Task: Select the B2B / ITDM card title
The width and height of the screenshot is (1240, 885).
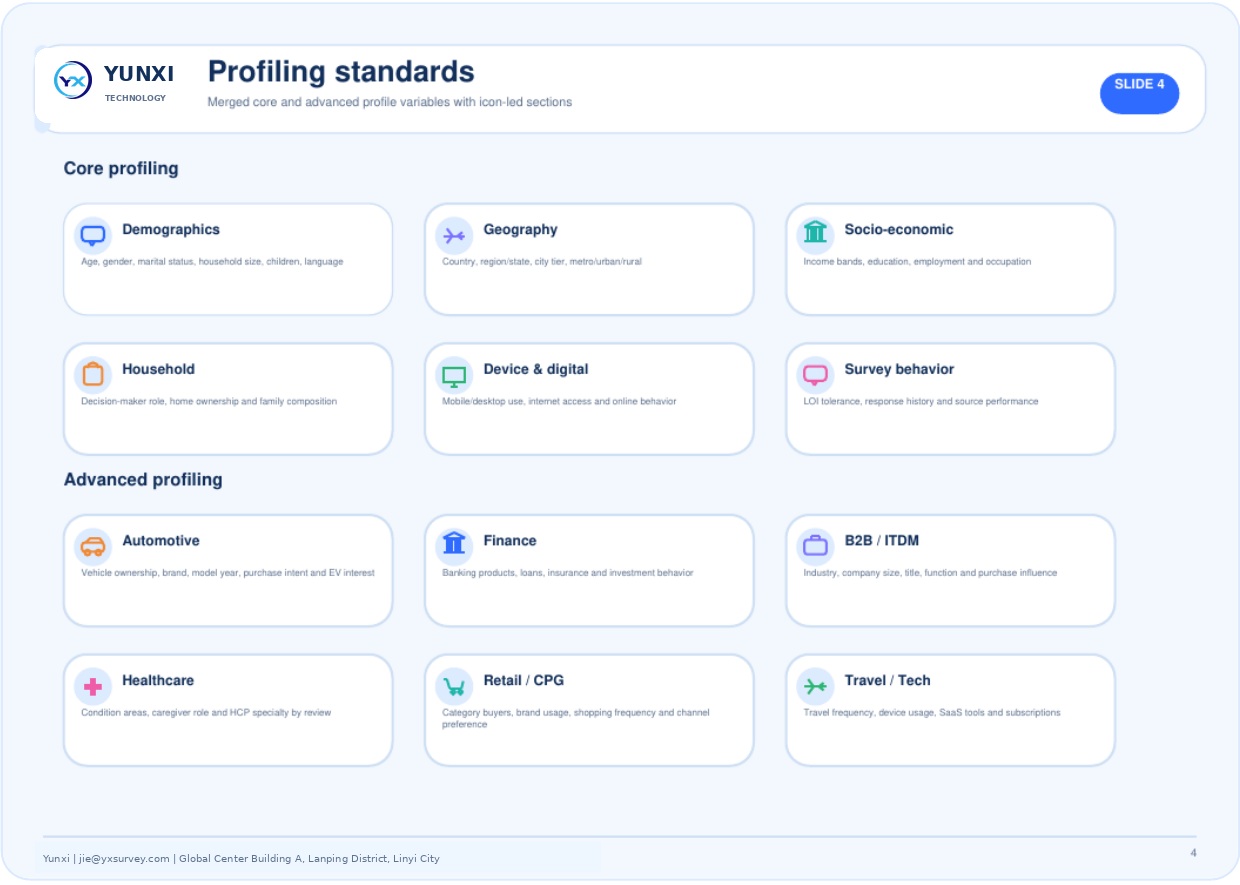Action: tap(881, 541)
